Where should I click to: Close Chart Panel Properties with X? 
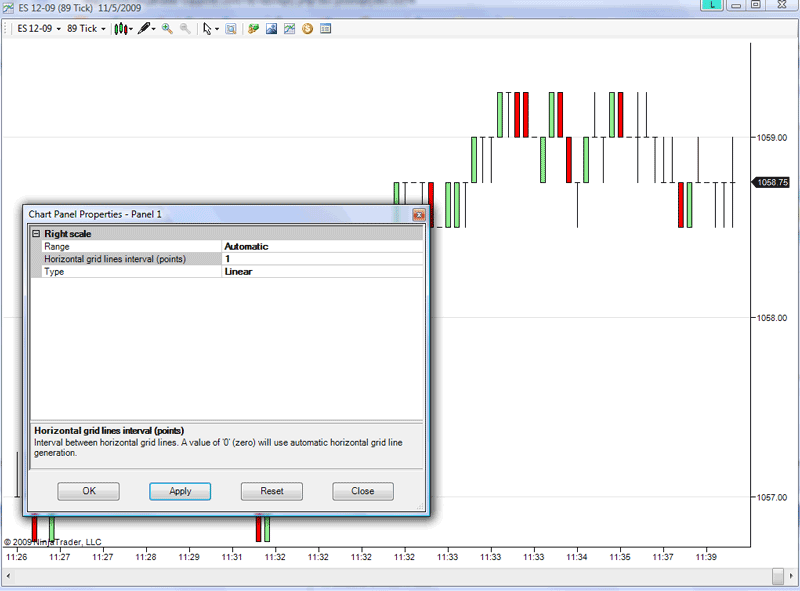(x=419, y=215)
